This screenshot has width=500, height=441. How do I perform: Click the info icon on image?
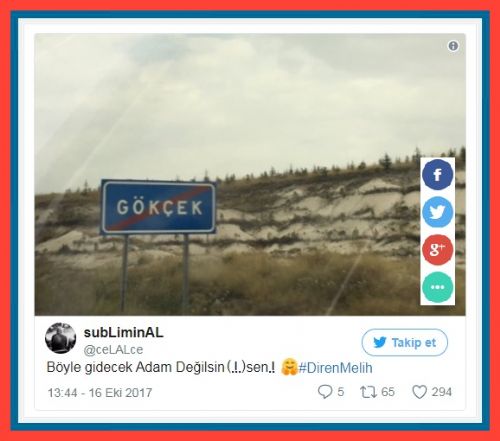pyautogui.click(x=453, y=46)
